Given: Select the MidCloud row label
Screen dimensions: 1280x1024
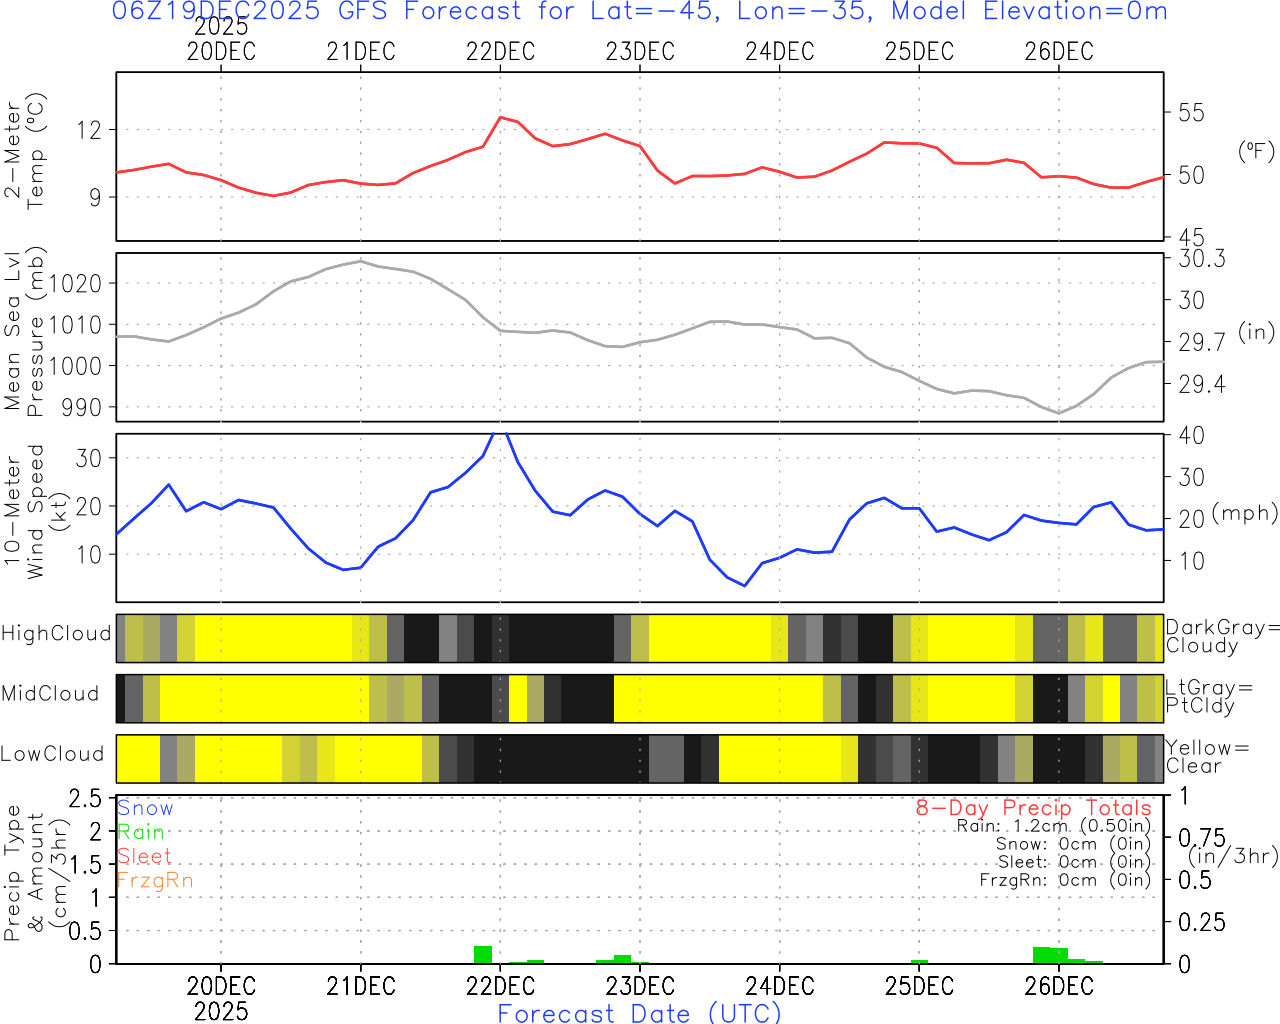Looking at the screenshot, I should coord(50,694).
